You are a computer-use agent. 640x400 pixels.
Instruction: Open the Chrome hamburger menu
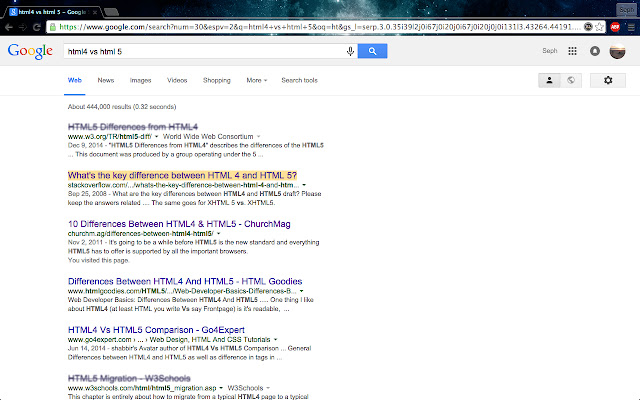tap(631, 27)
